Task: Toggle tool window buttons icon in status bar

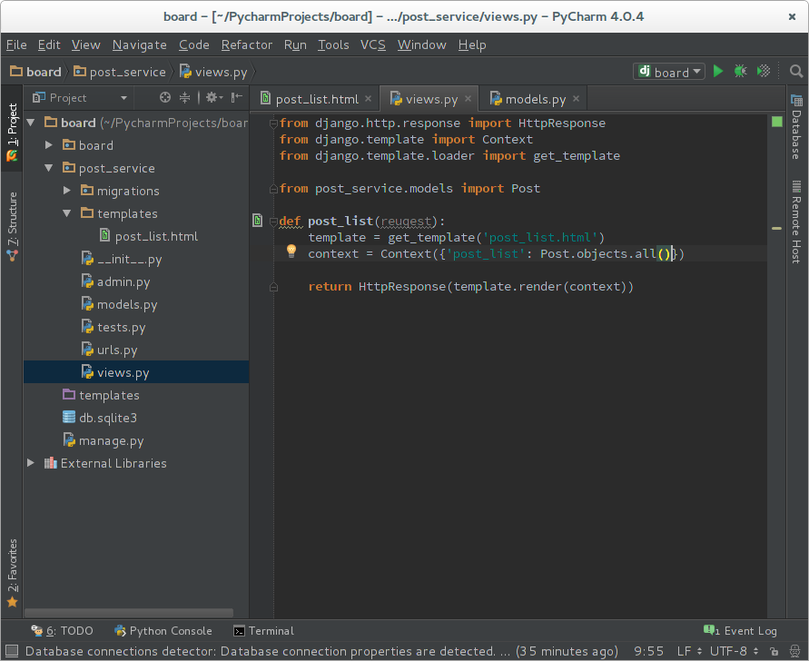Action: click(11, 651)
